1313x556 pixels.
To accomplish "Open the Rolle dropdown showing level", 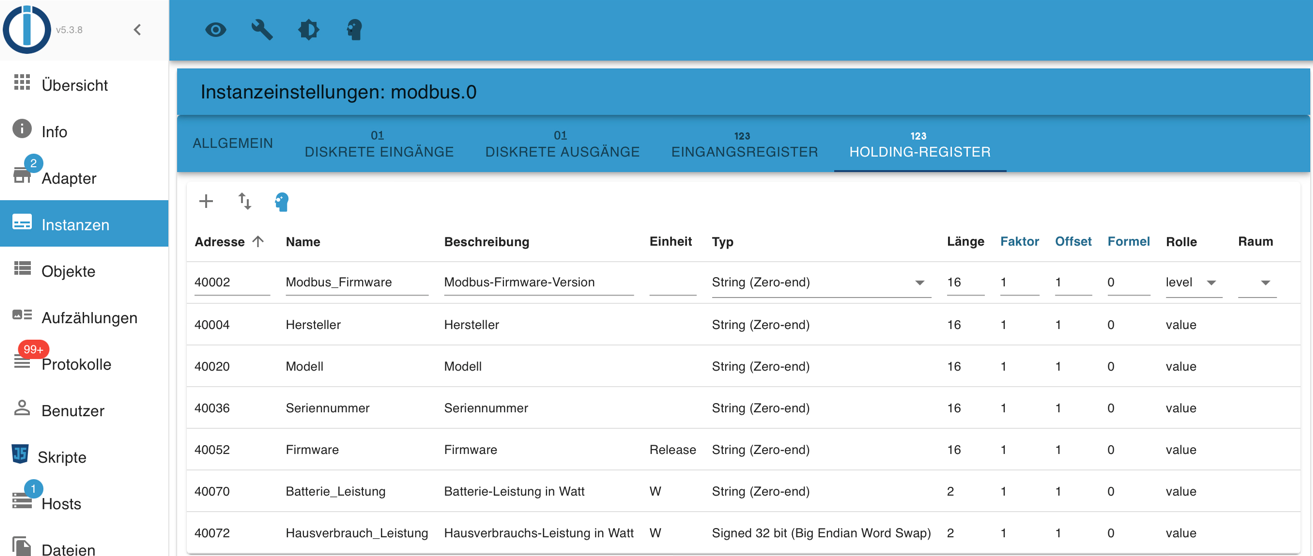I will tap(1193, 283).
